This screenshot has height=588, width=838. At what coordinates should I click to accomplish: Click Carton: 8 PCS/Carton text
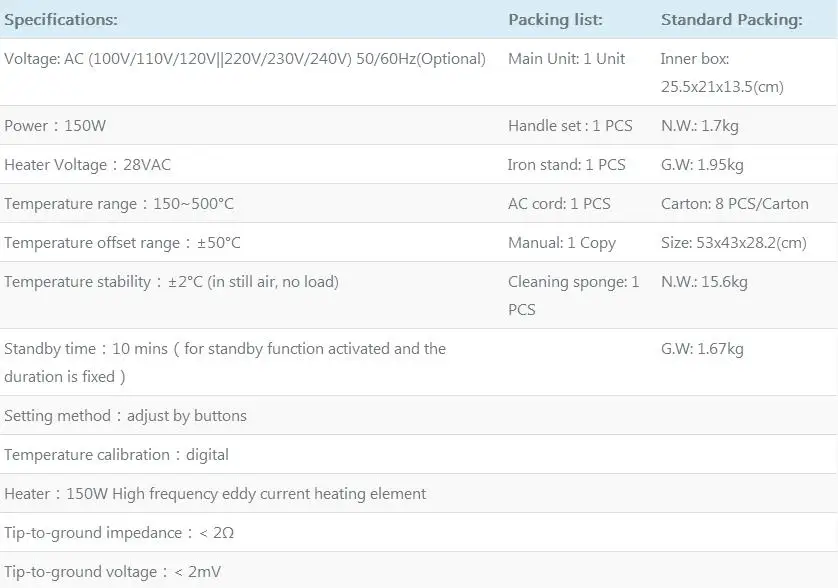pos(735,204)
